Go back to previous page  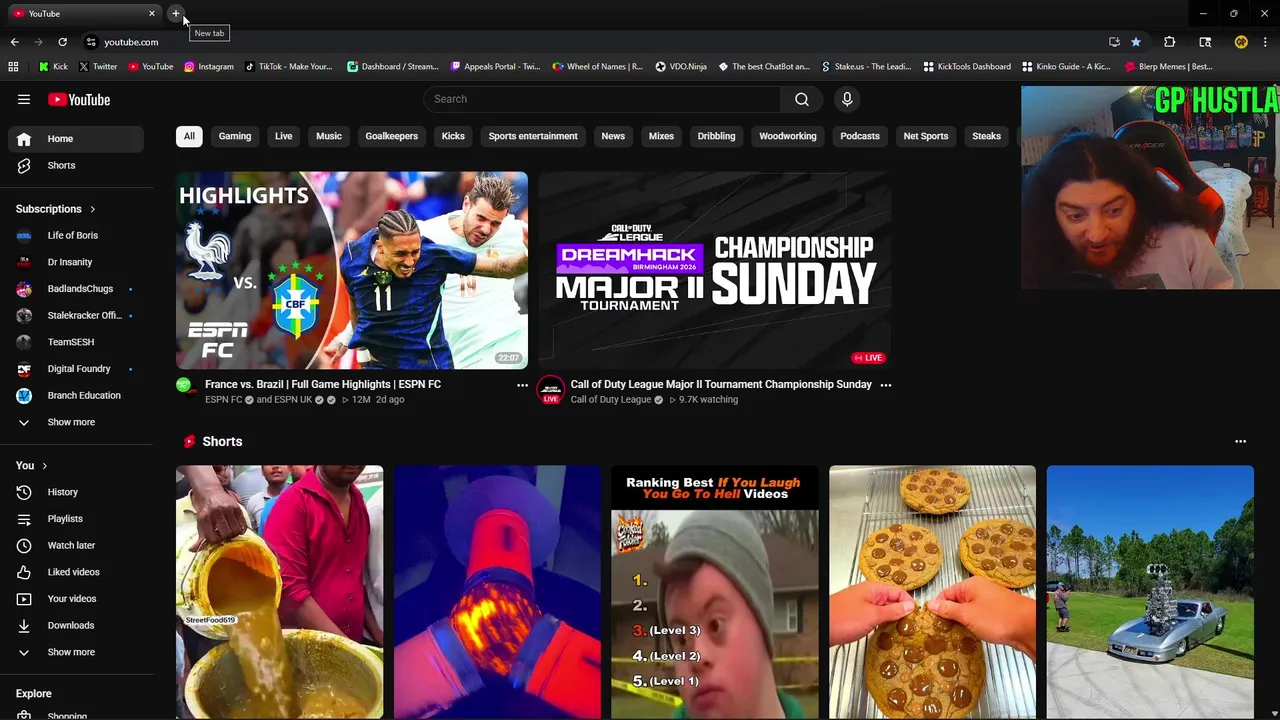pyautogui.click(x=14, y=42)
